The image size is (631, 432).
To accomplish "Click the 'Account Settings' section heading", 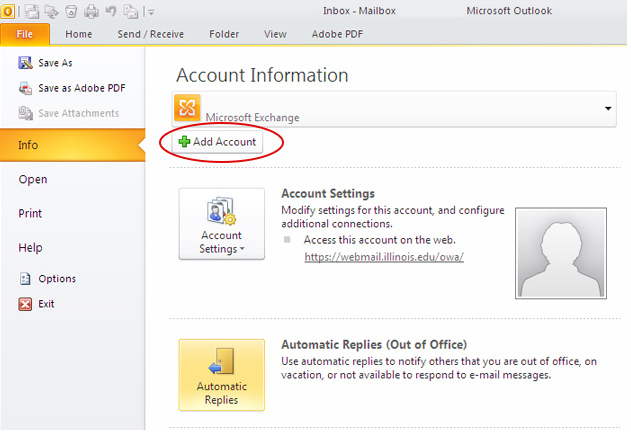I will click(x=328, y=194).
